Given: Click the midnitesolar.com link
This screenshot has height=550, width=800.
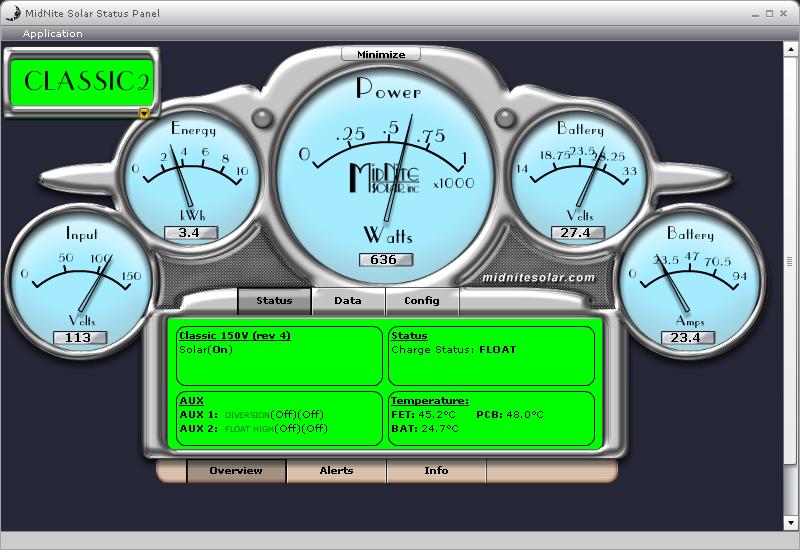Looking at the screenshot, I should point(538,278).
